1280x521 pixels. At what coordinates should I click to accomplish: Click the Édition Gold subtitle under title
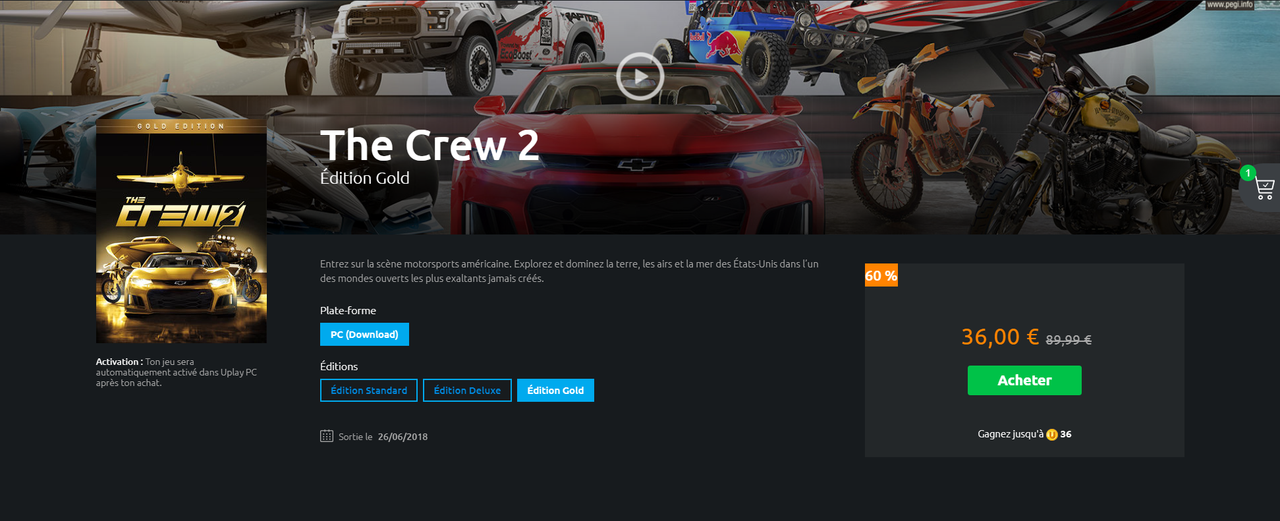364,178
